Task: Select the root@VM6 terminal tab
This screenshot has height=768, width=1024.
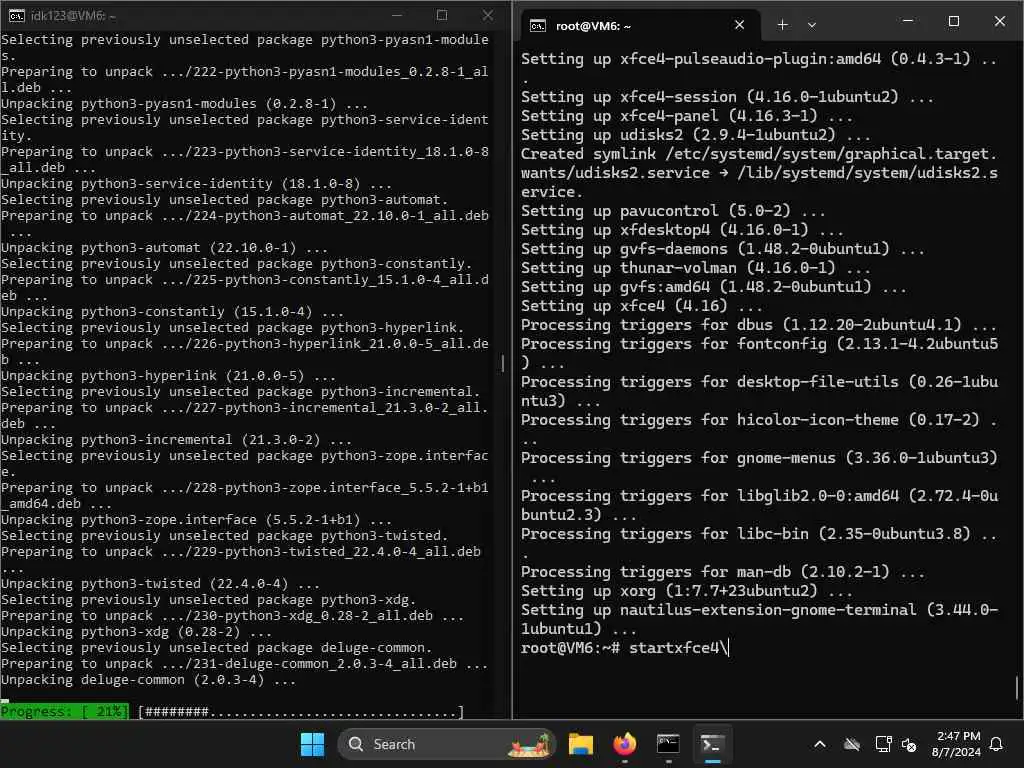Action: (640, 25)
